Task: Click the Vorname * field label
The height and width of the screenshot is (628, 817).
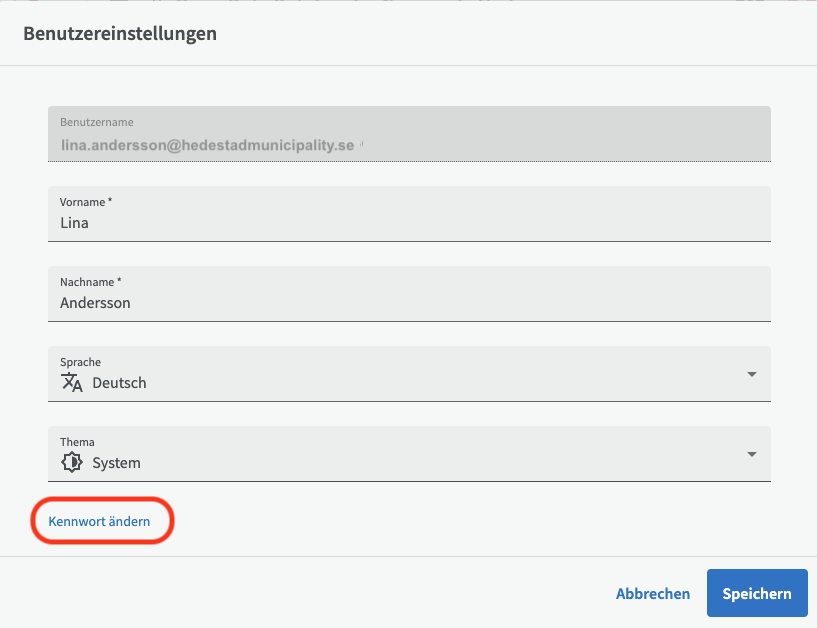Action: (x=86, y=202)
